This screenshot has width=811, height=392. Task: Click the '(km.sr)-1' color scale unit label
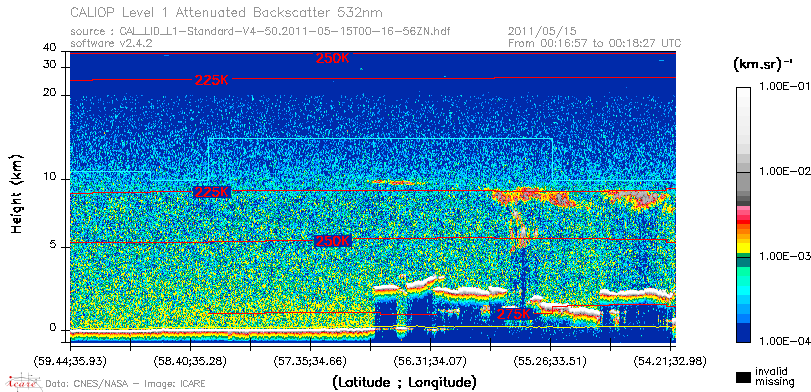(763, 65)
